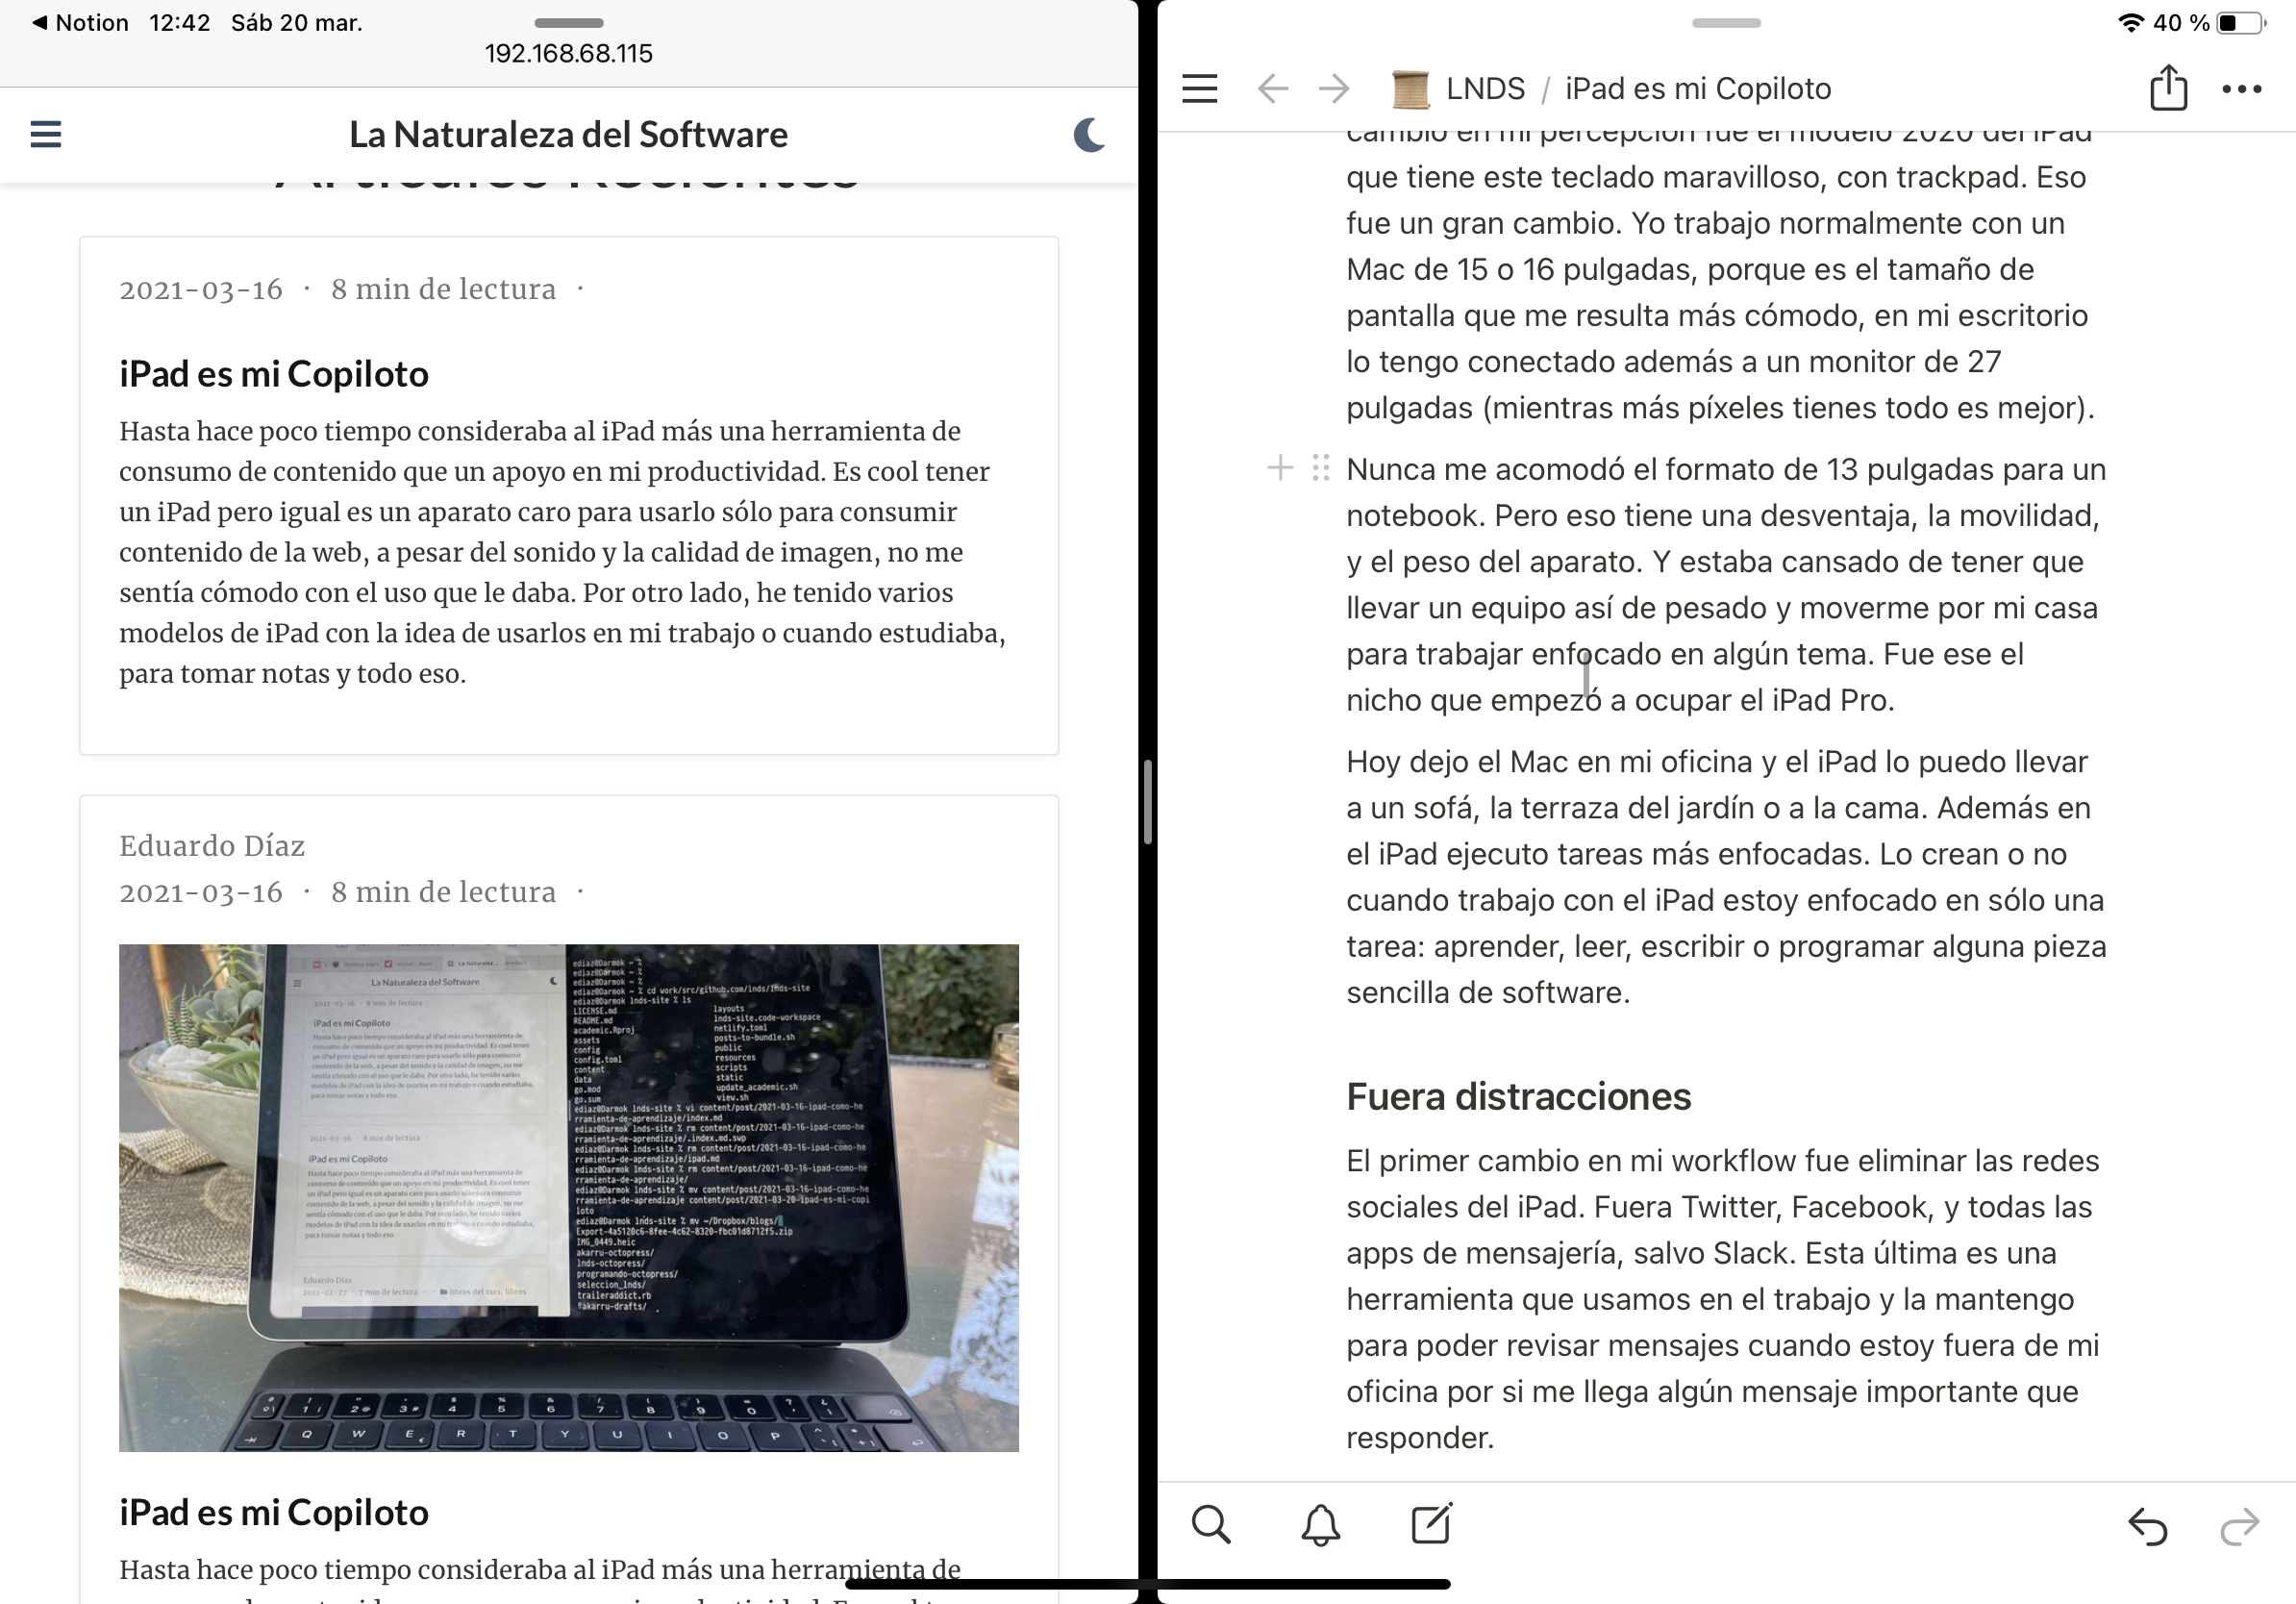The height and width of the screenshot is (1604, 2296).
Task: Tap the left window multitasking grabber handle
Action: click(568, 22)
